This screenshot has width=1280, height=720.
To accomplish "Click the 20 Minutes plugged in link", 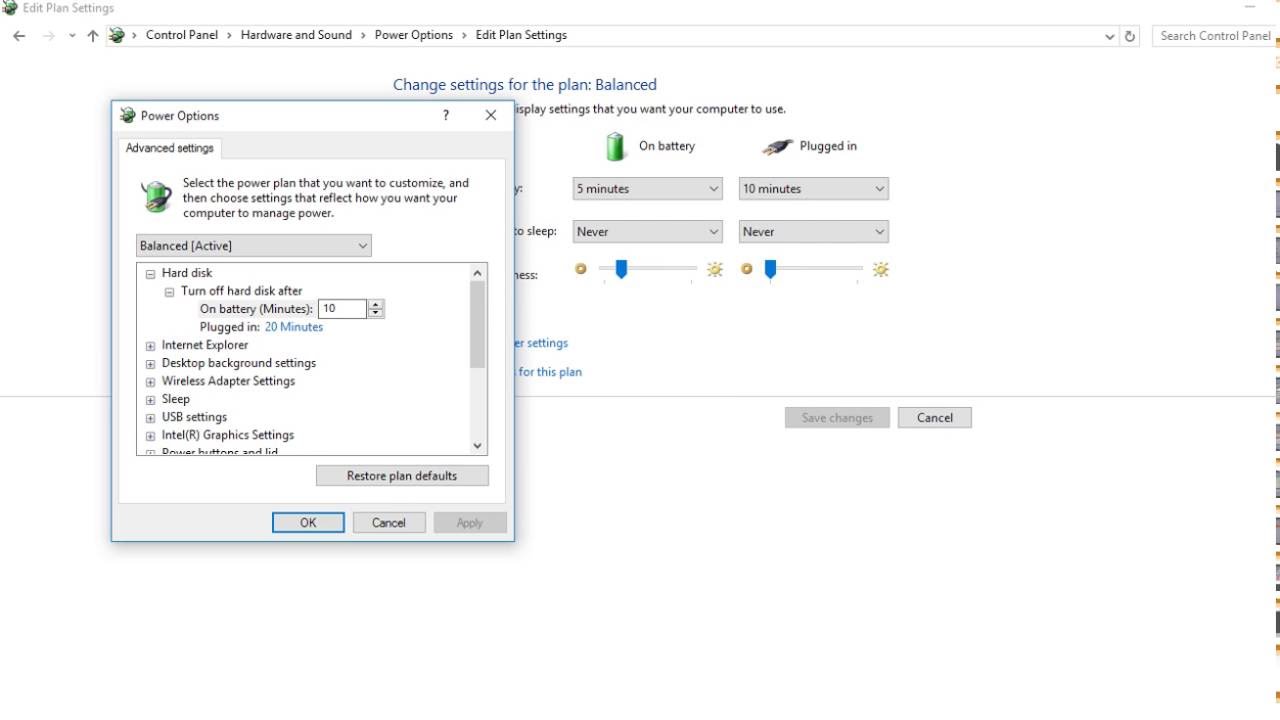I will (x=294, y=327).
